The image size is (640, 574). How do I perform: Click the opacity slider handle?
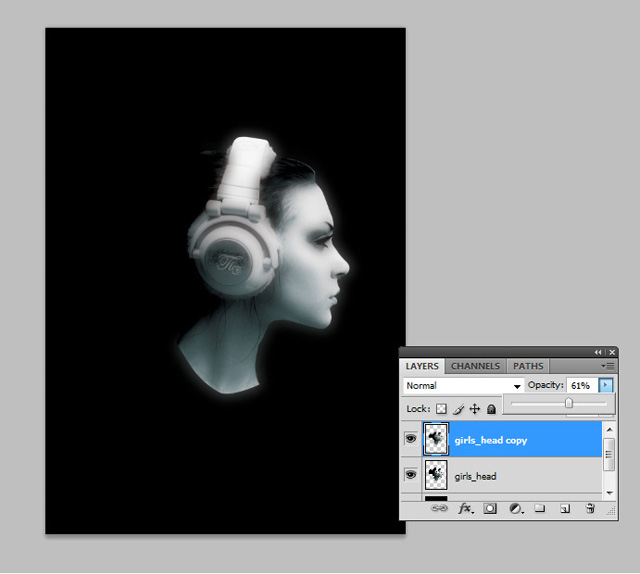569,403
